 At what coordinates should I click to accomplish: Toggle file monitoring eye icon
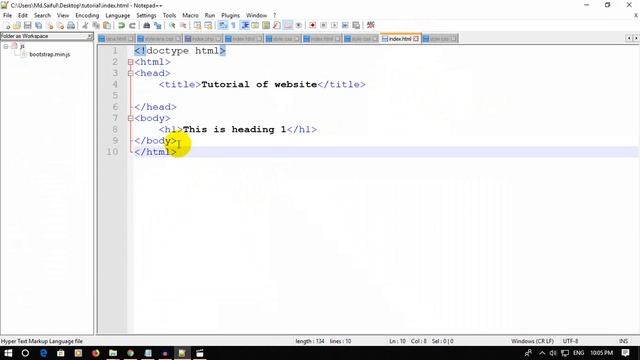pos(299,25)
